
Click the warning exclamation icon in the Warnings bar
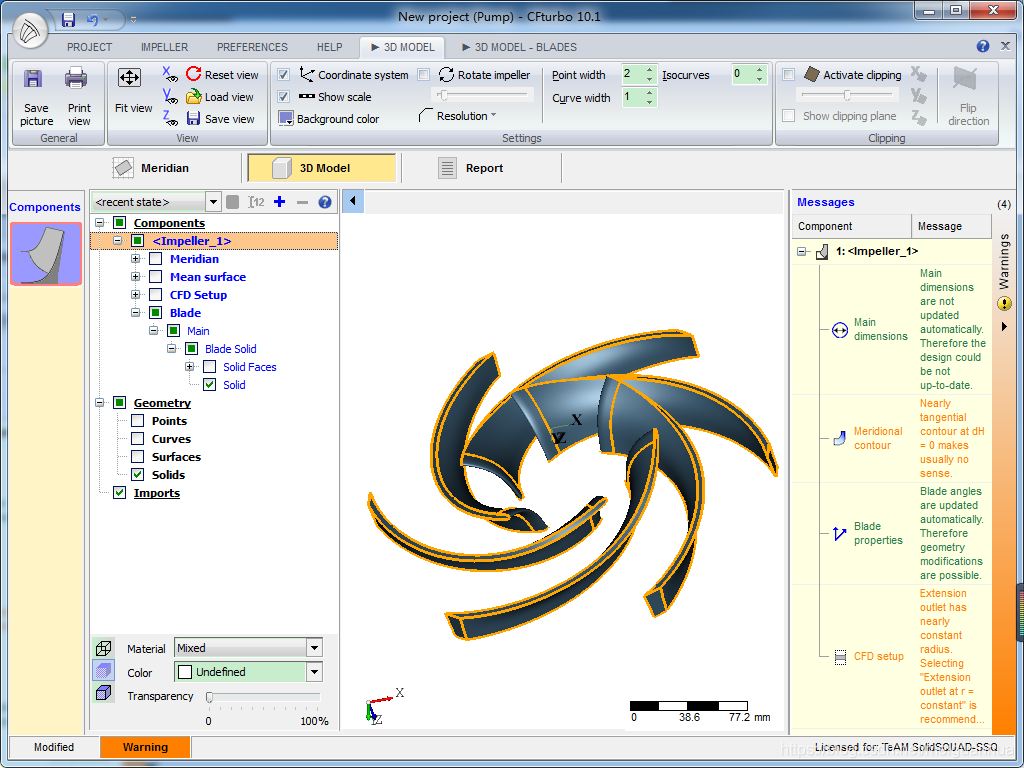click(x=1004, y=304)
